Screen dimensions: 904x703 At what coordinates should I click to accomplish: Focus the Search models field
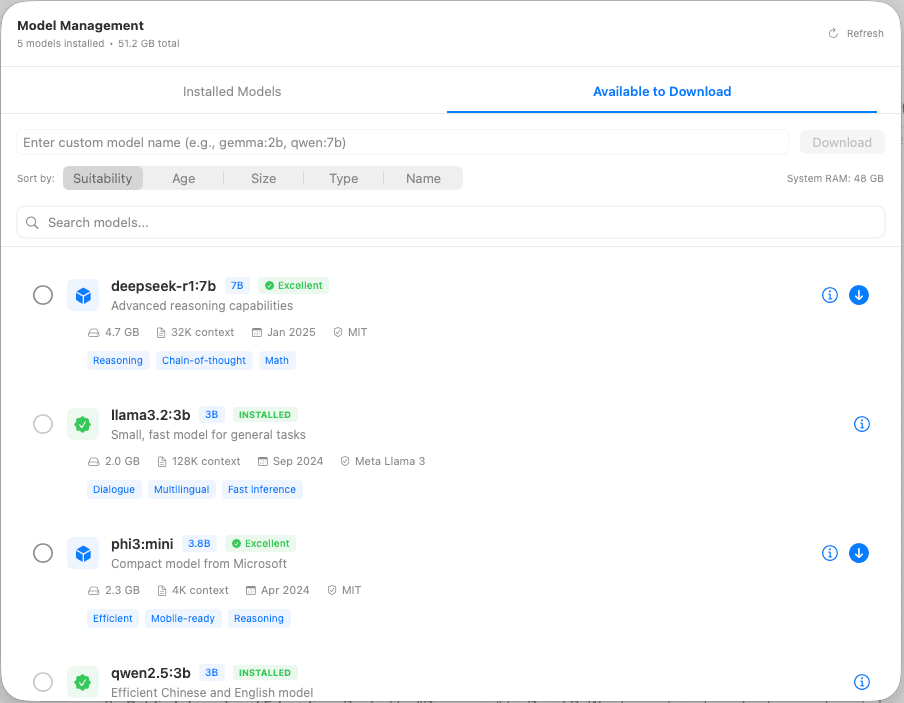click(451, 223)
